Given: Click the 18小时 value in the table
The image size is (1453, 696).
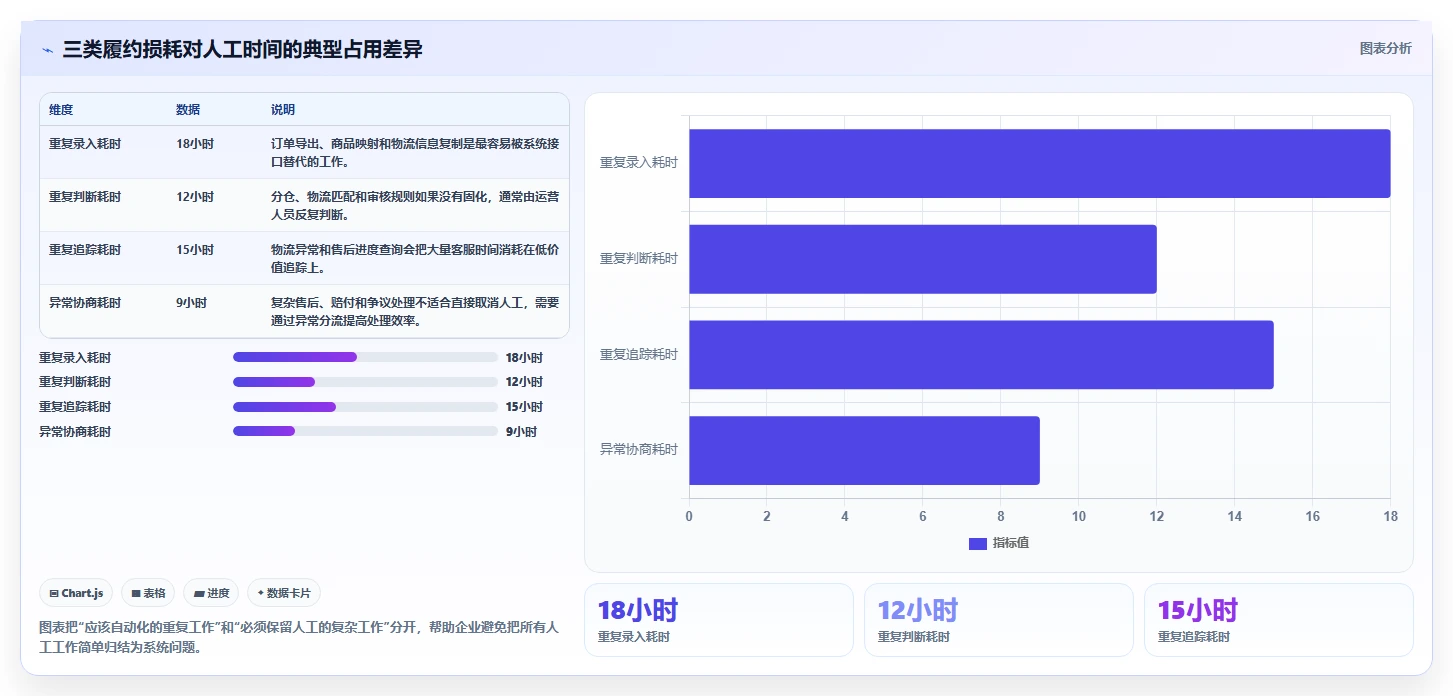Looking at the screenshot, I should point(195,144).
